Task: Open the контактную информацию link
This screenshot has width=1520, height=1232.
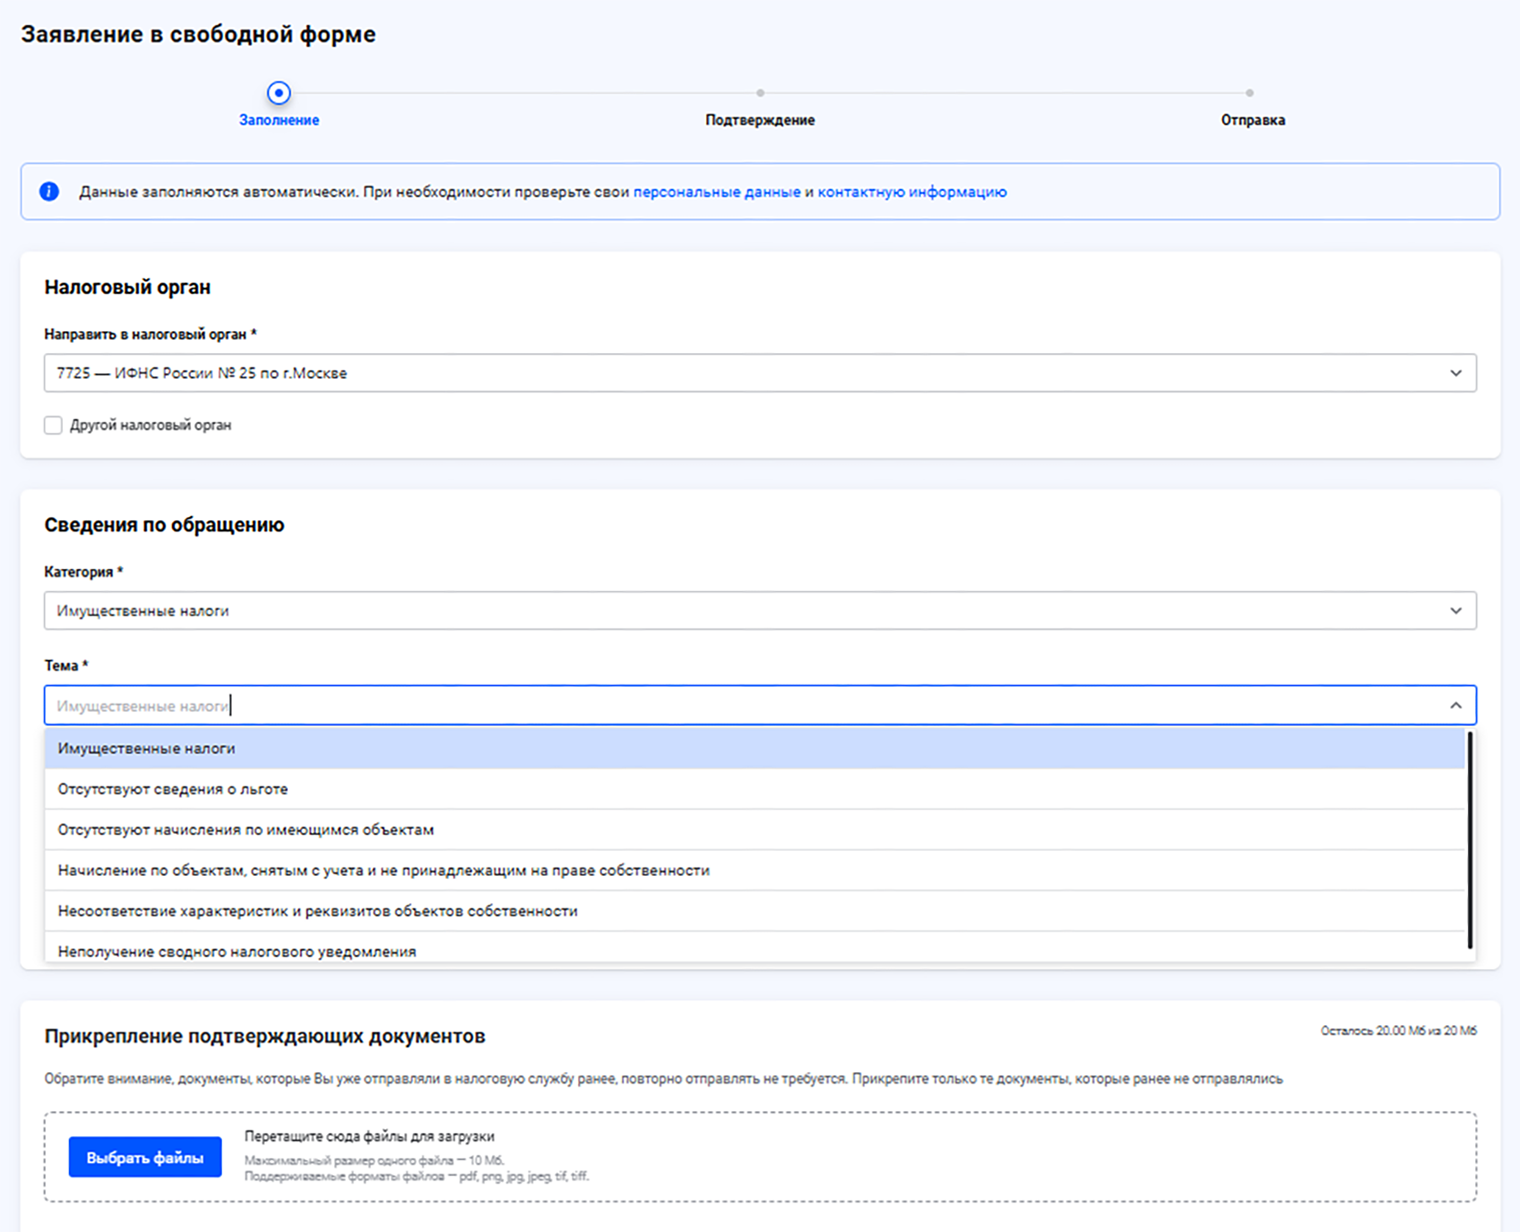Action: [912, 192]
